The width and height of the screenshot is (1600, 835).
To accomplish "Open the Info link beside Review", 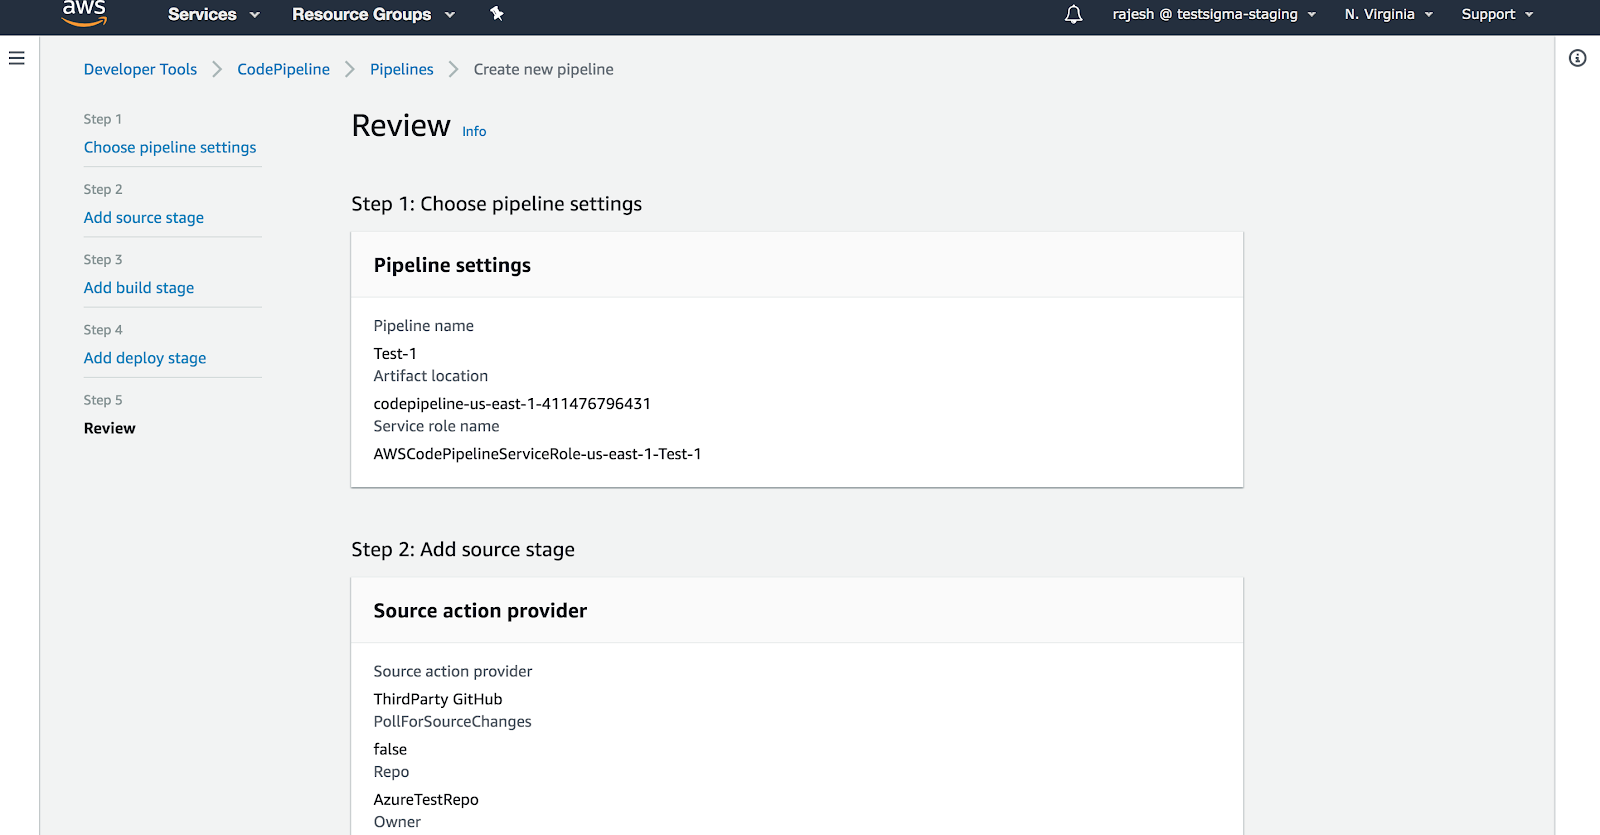I will [474, 131].
